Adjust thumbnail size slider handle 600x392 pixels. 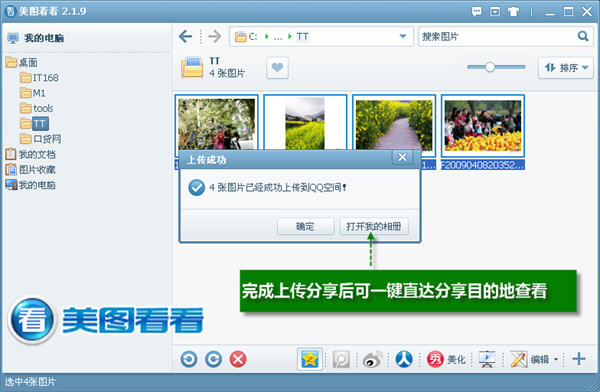[489, 67]
